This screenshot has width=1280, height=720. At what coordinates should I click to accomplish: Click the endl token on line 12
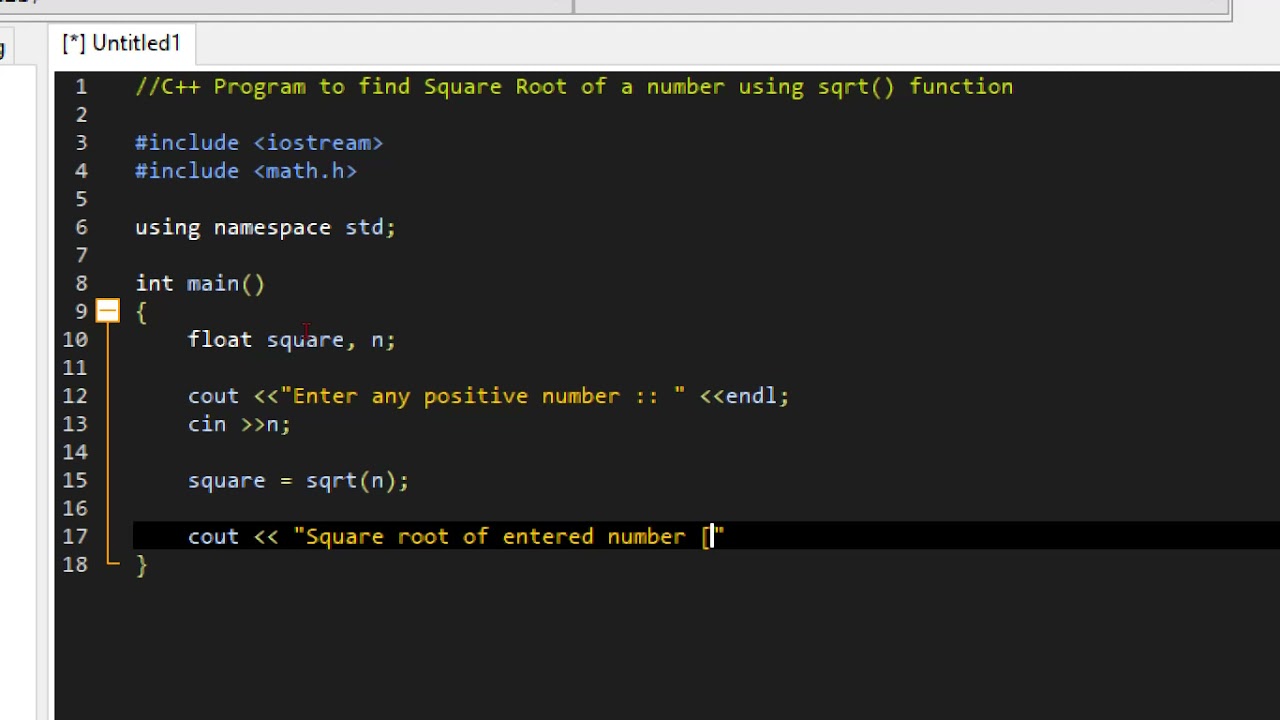point(750,396)
